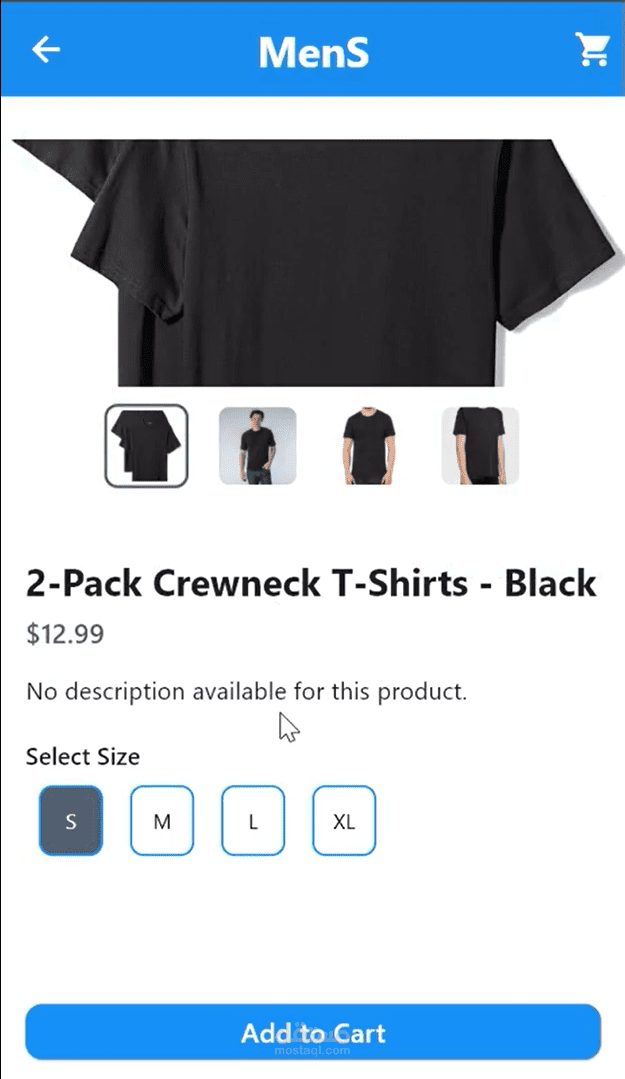Select the folded two-shirt thumbnail
This screenshot has height=1079, width=625.
coord(147,446)
